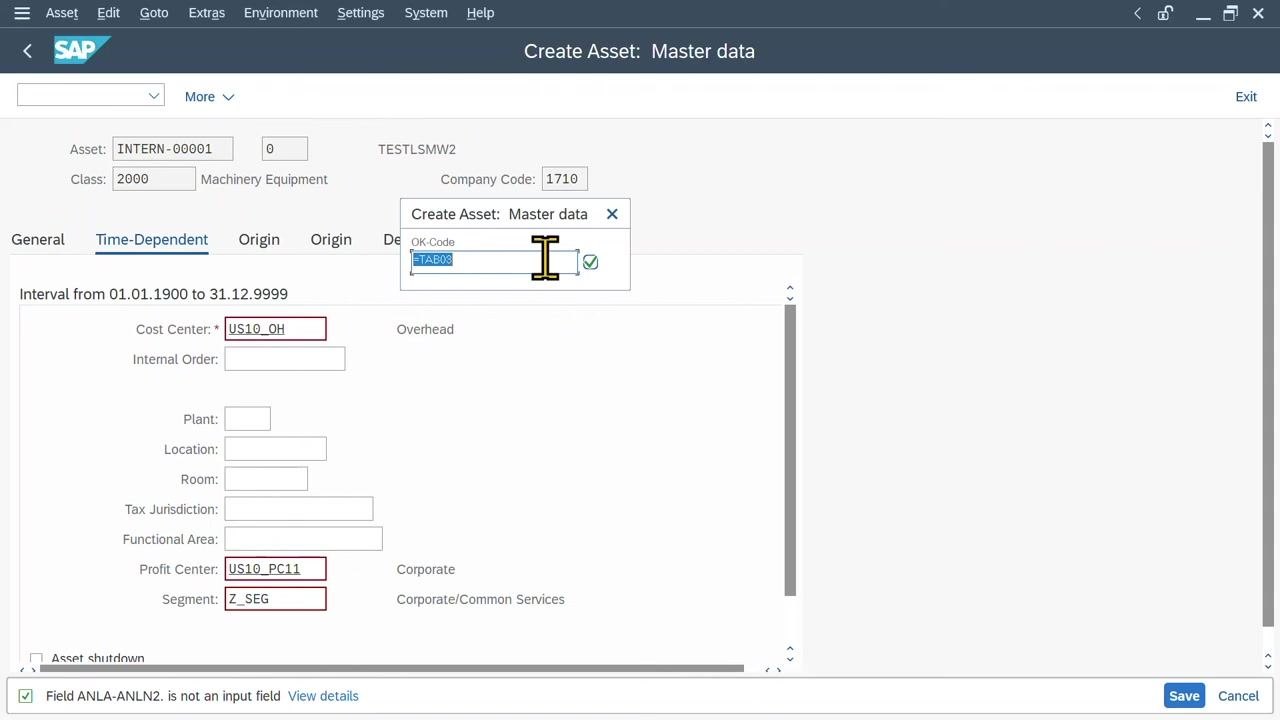Confirm the OK-Code with the green checkmark
The width and height of the screenshot is (1280, 720).
pyautogui.click(x=590, y=262)
